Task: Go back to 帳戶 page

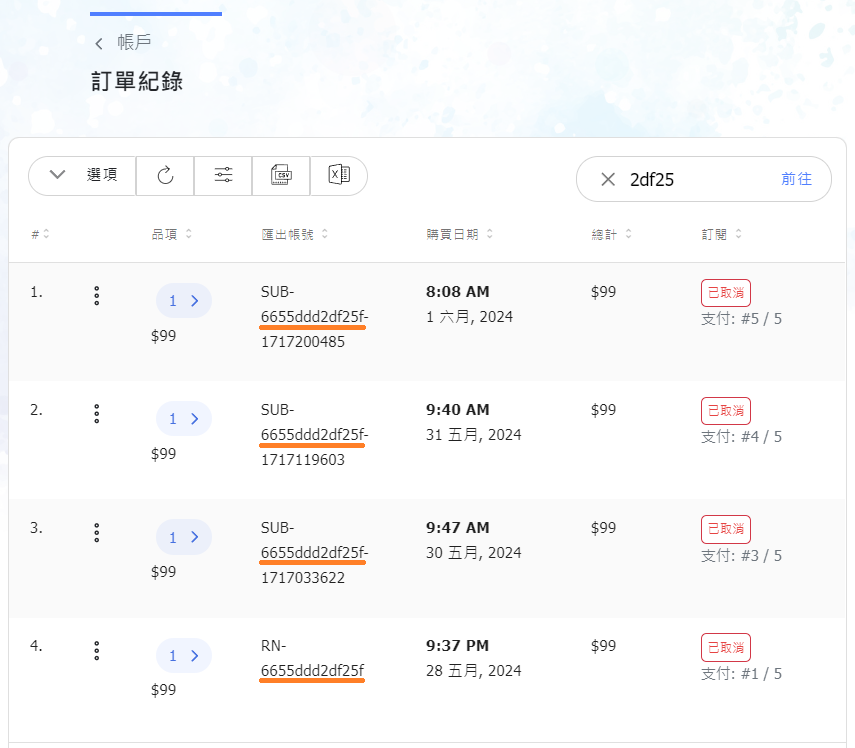Action: [x=123, y=43]
